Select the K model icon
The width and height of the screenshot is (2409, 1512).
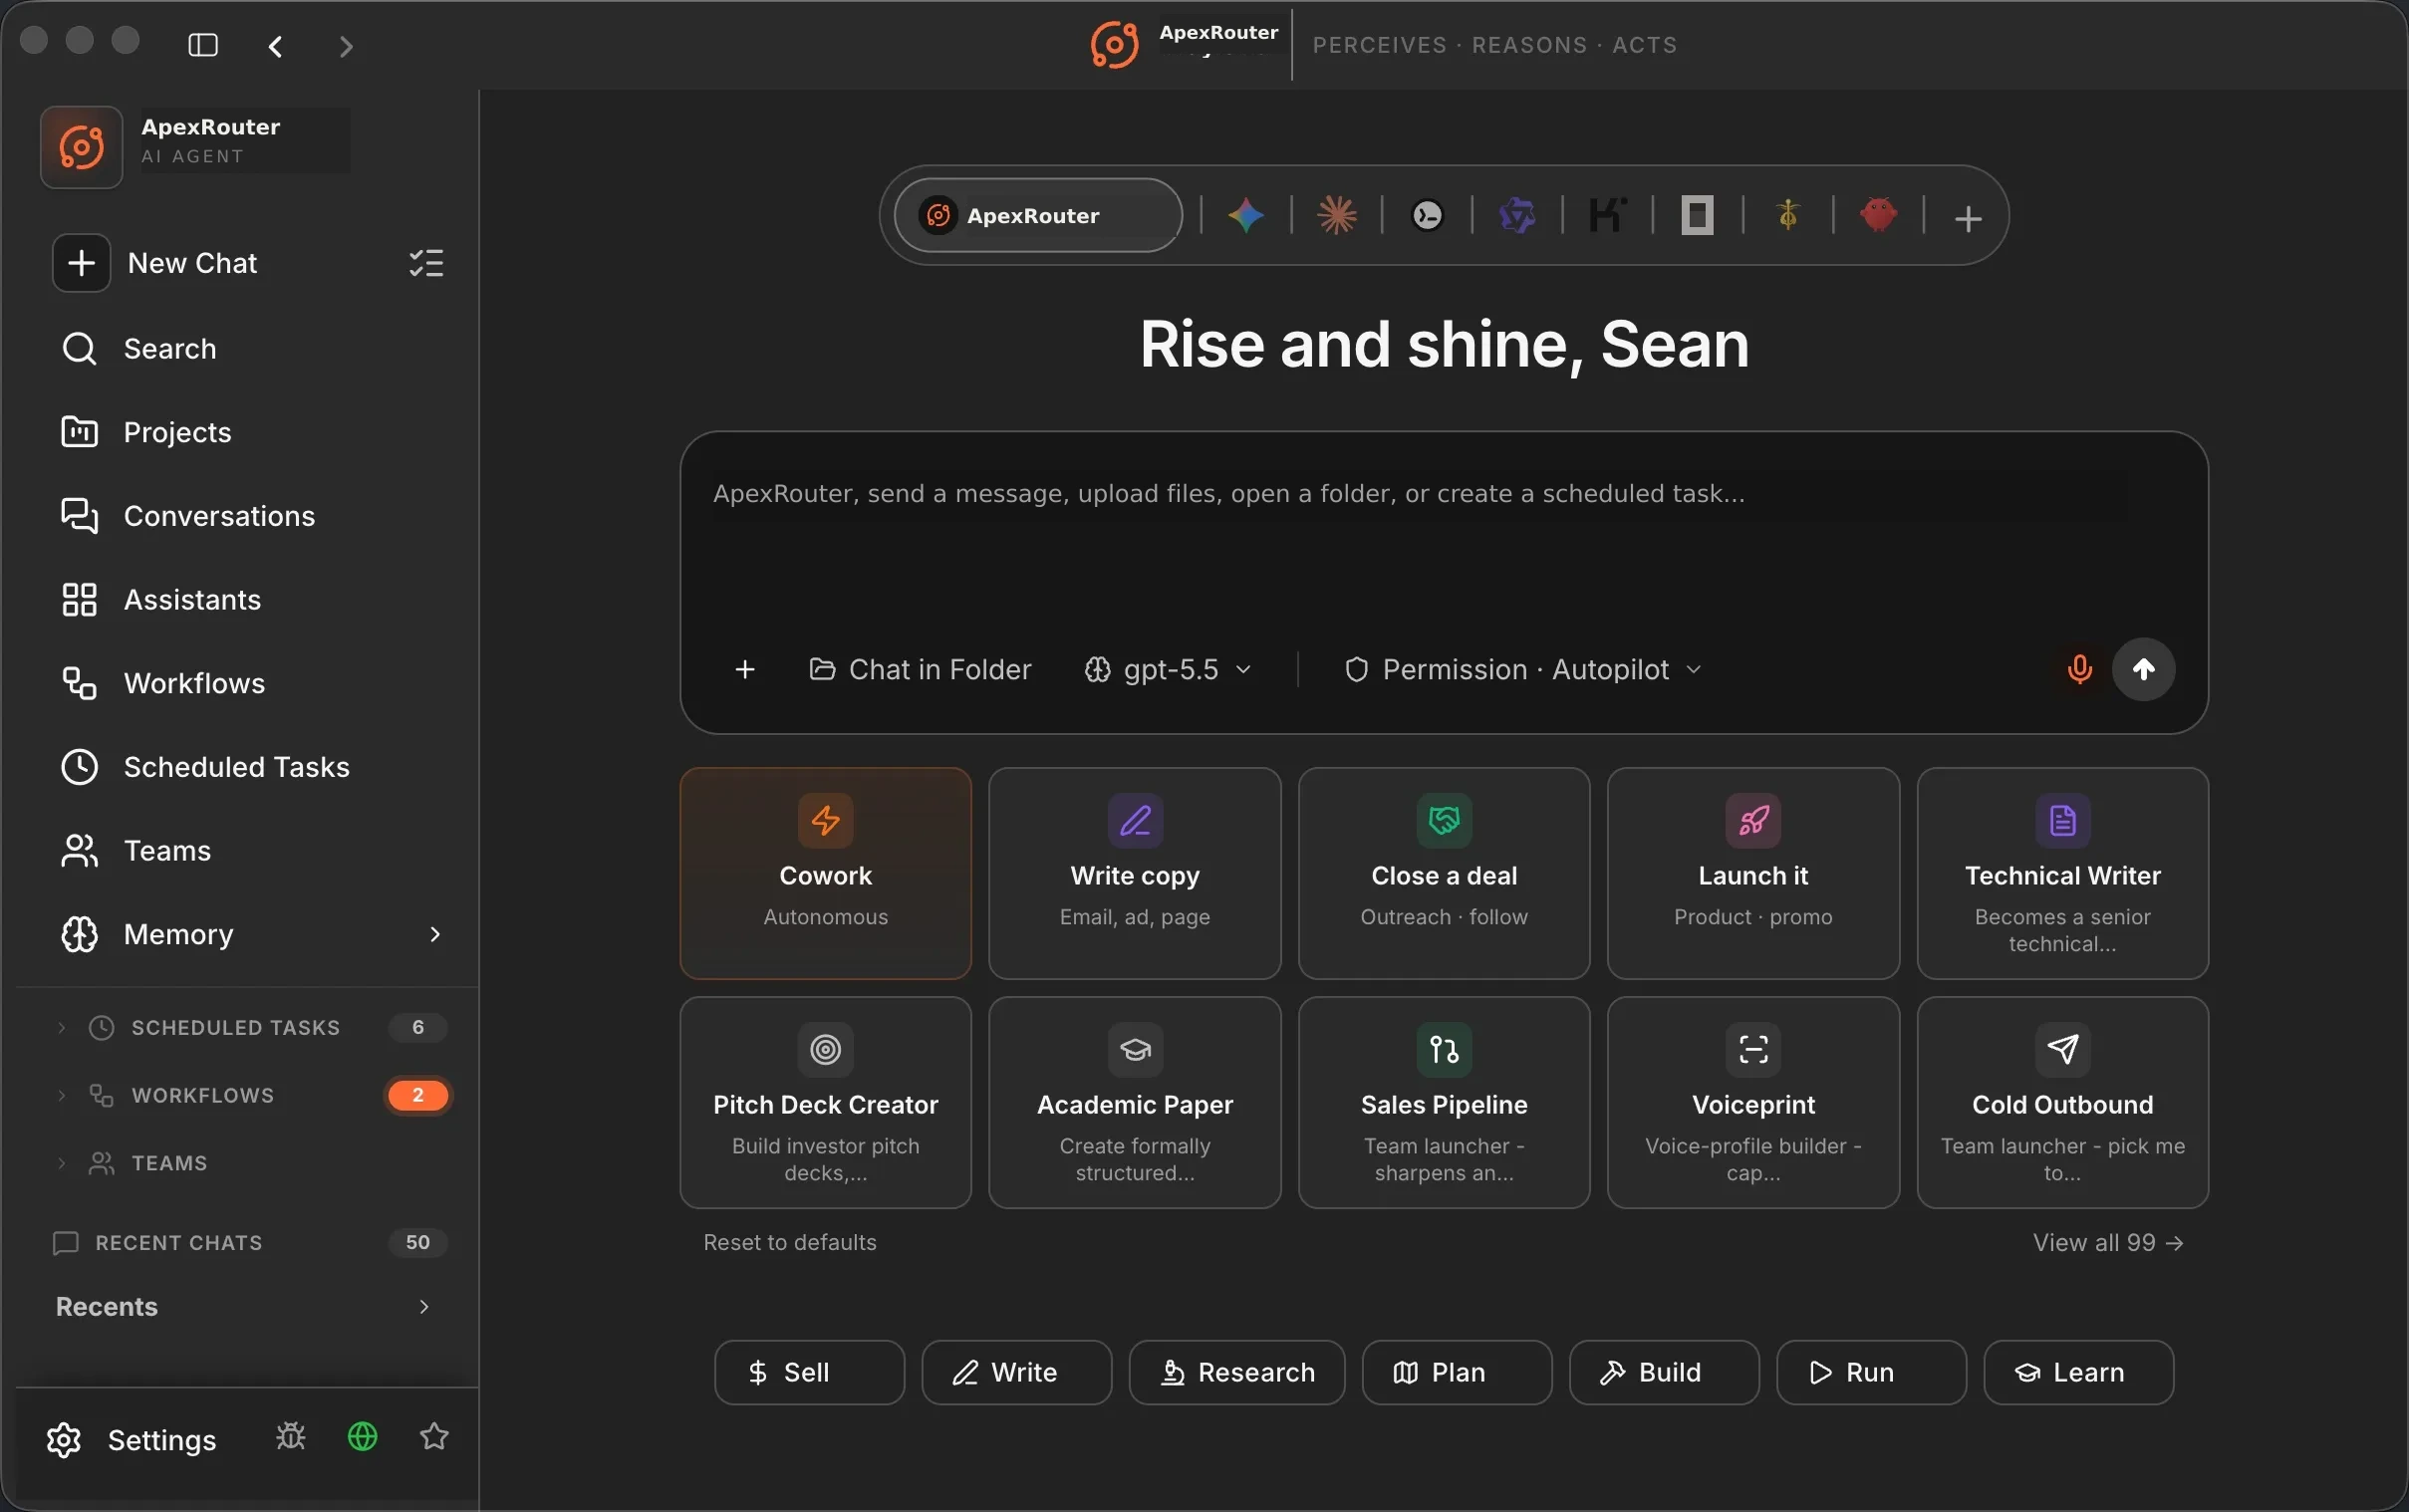[1608, 216]
